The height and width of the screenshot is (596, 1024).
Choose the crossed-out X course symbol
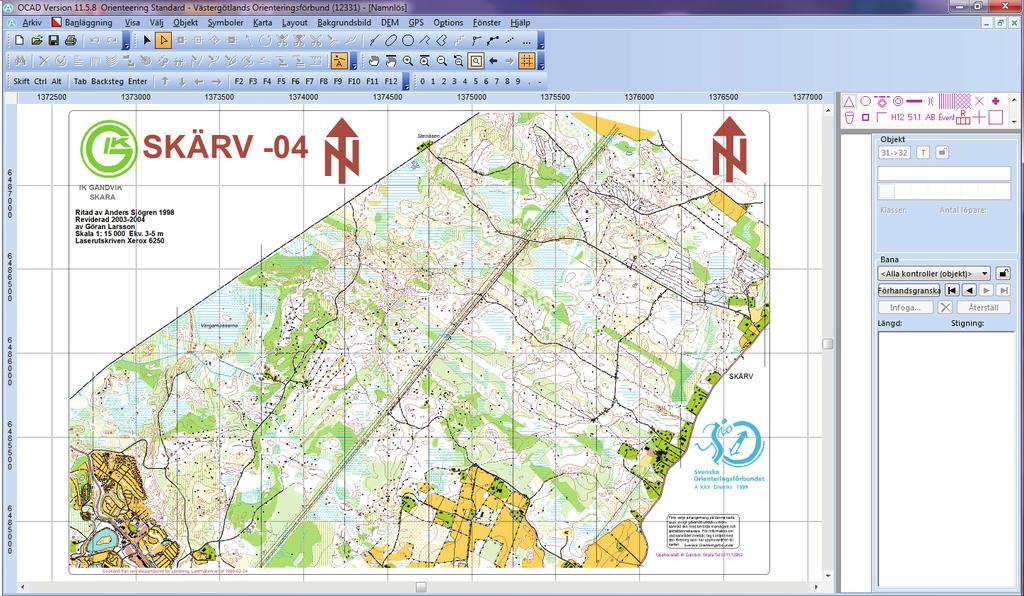[979, 101]
